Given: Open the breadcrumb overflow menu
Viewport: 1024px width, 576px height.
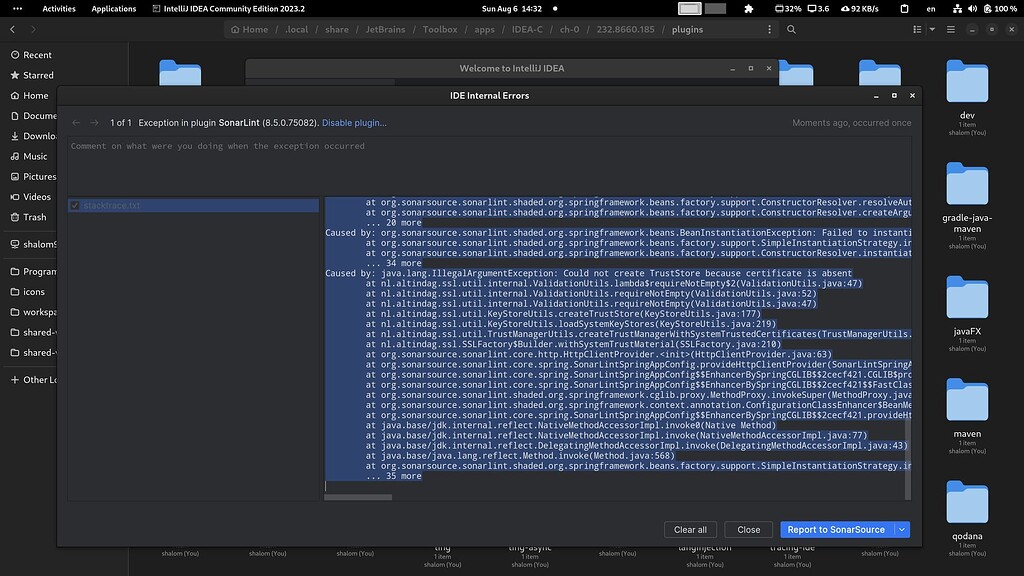Looking at the screenshot, I should 772,29.
